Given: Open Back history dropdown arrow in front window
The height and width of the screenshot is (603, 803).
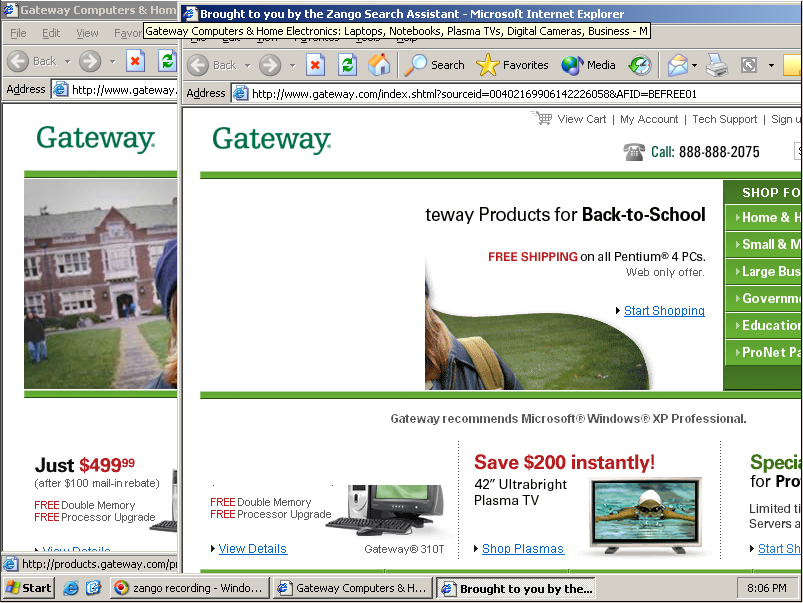Looking at the screenshot, I should tap(247, 66).
